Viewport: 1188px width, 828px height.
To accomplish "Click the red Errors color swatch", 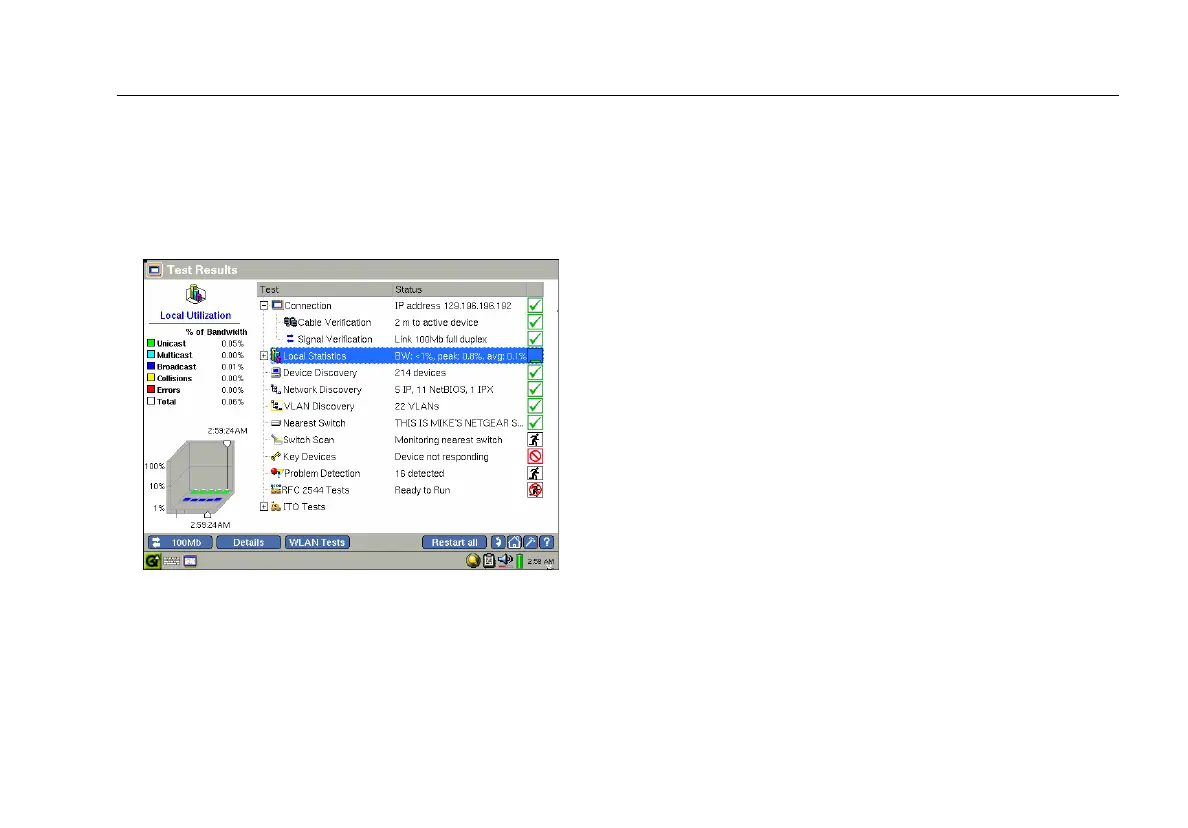I will 151,389.
